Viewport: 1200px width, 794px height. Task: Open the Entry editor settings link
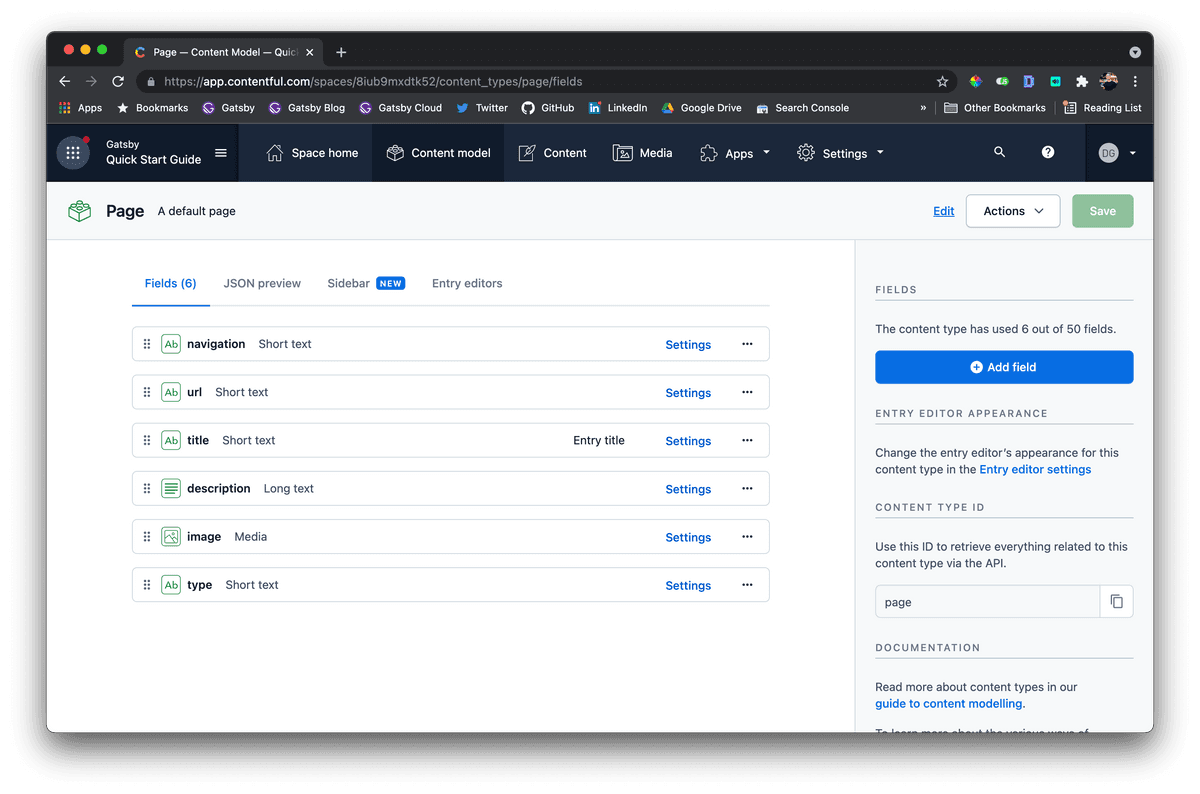(x=1034, y=469)
